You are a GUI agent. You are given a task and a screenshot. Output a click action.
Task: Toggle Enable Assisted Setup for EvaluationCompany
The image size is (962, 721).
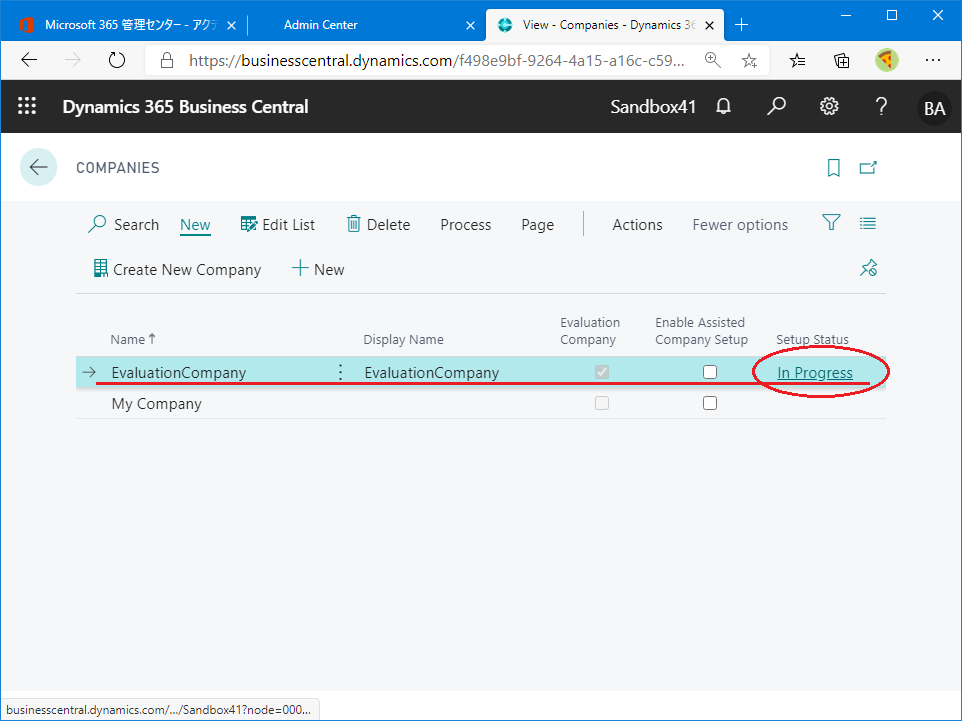pos(710,372)
